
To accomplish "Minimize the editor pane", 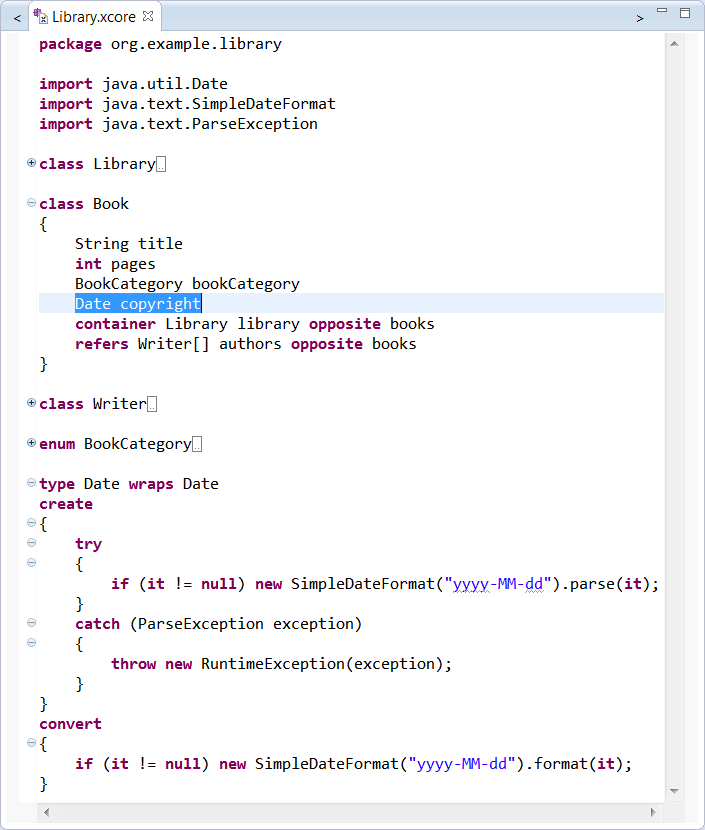I will tap(662, 10).
